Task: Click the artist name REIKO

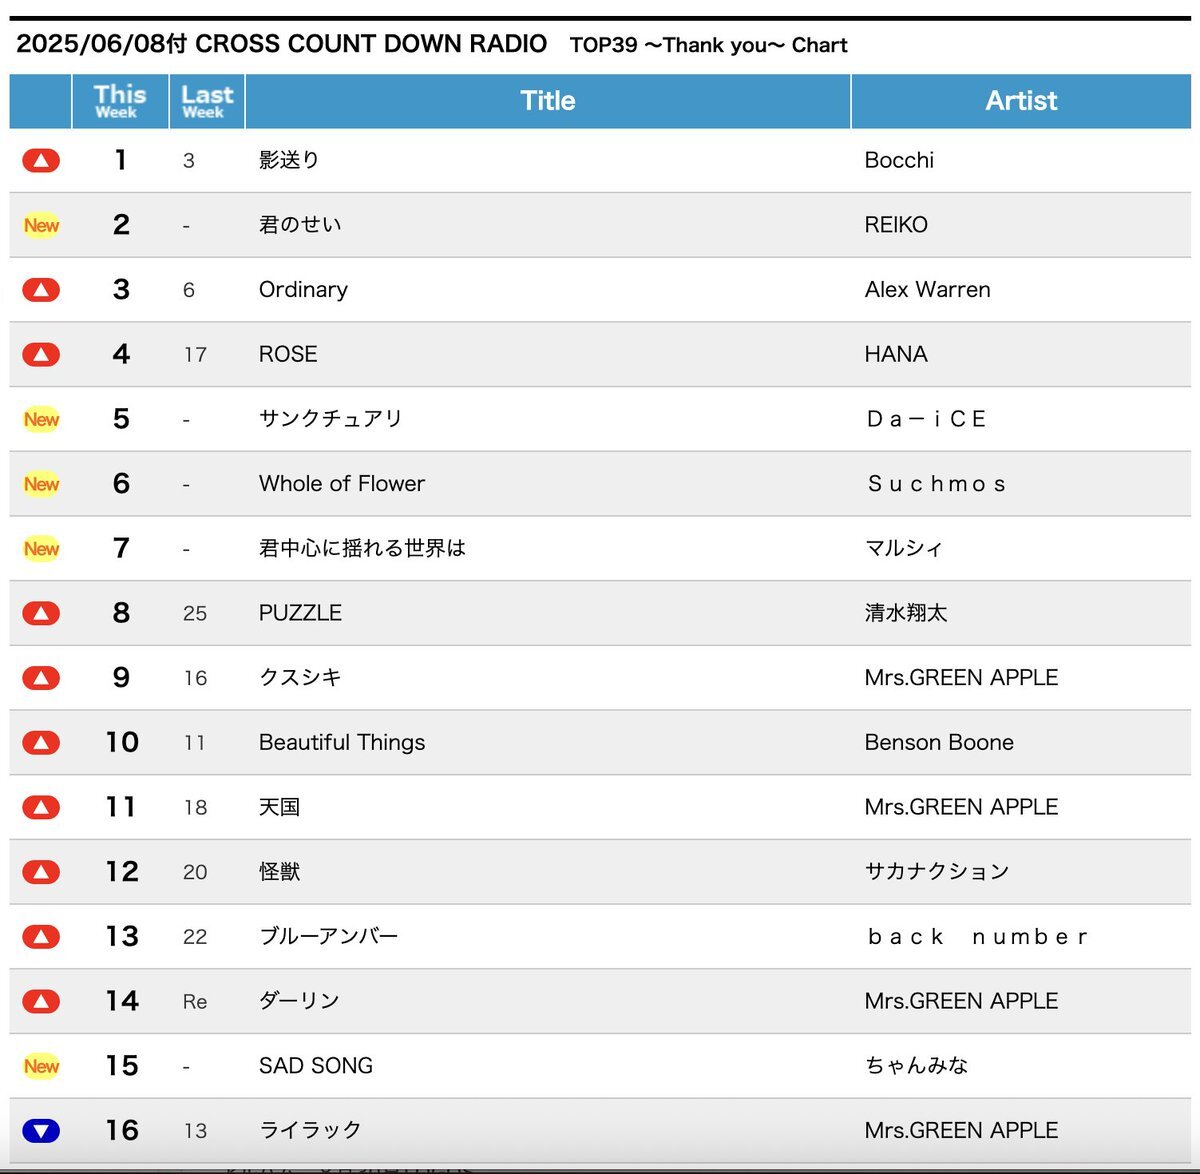Action: pyautogui.click(x=896, y=225)
